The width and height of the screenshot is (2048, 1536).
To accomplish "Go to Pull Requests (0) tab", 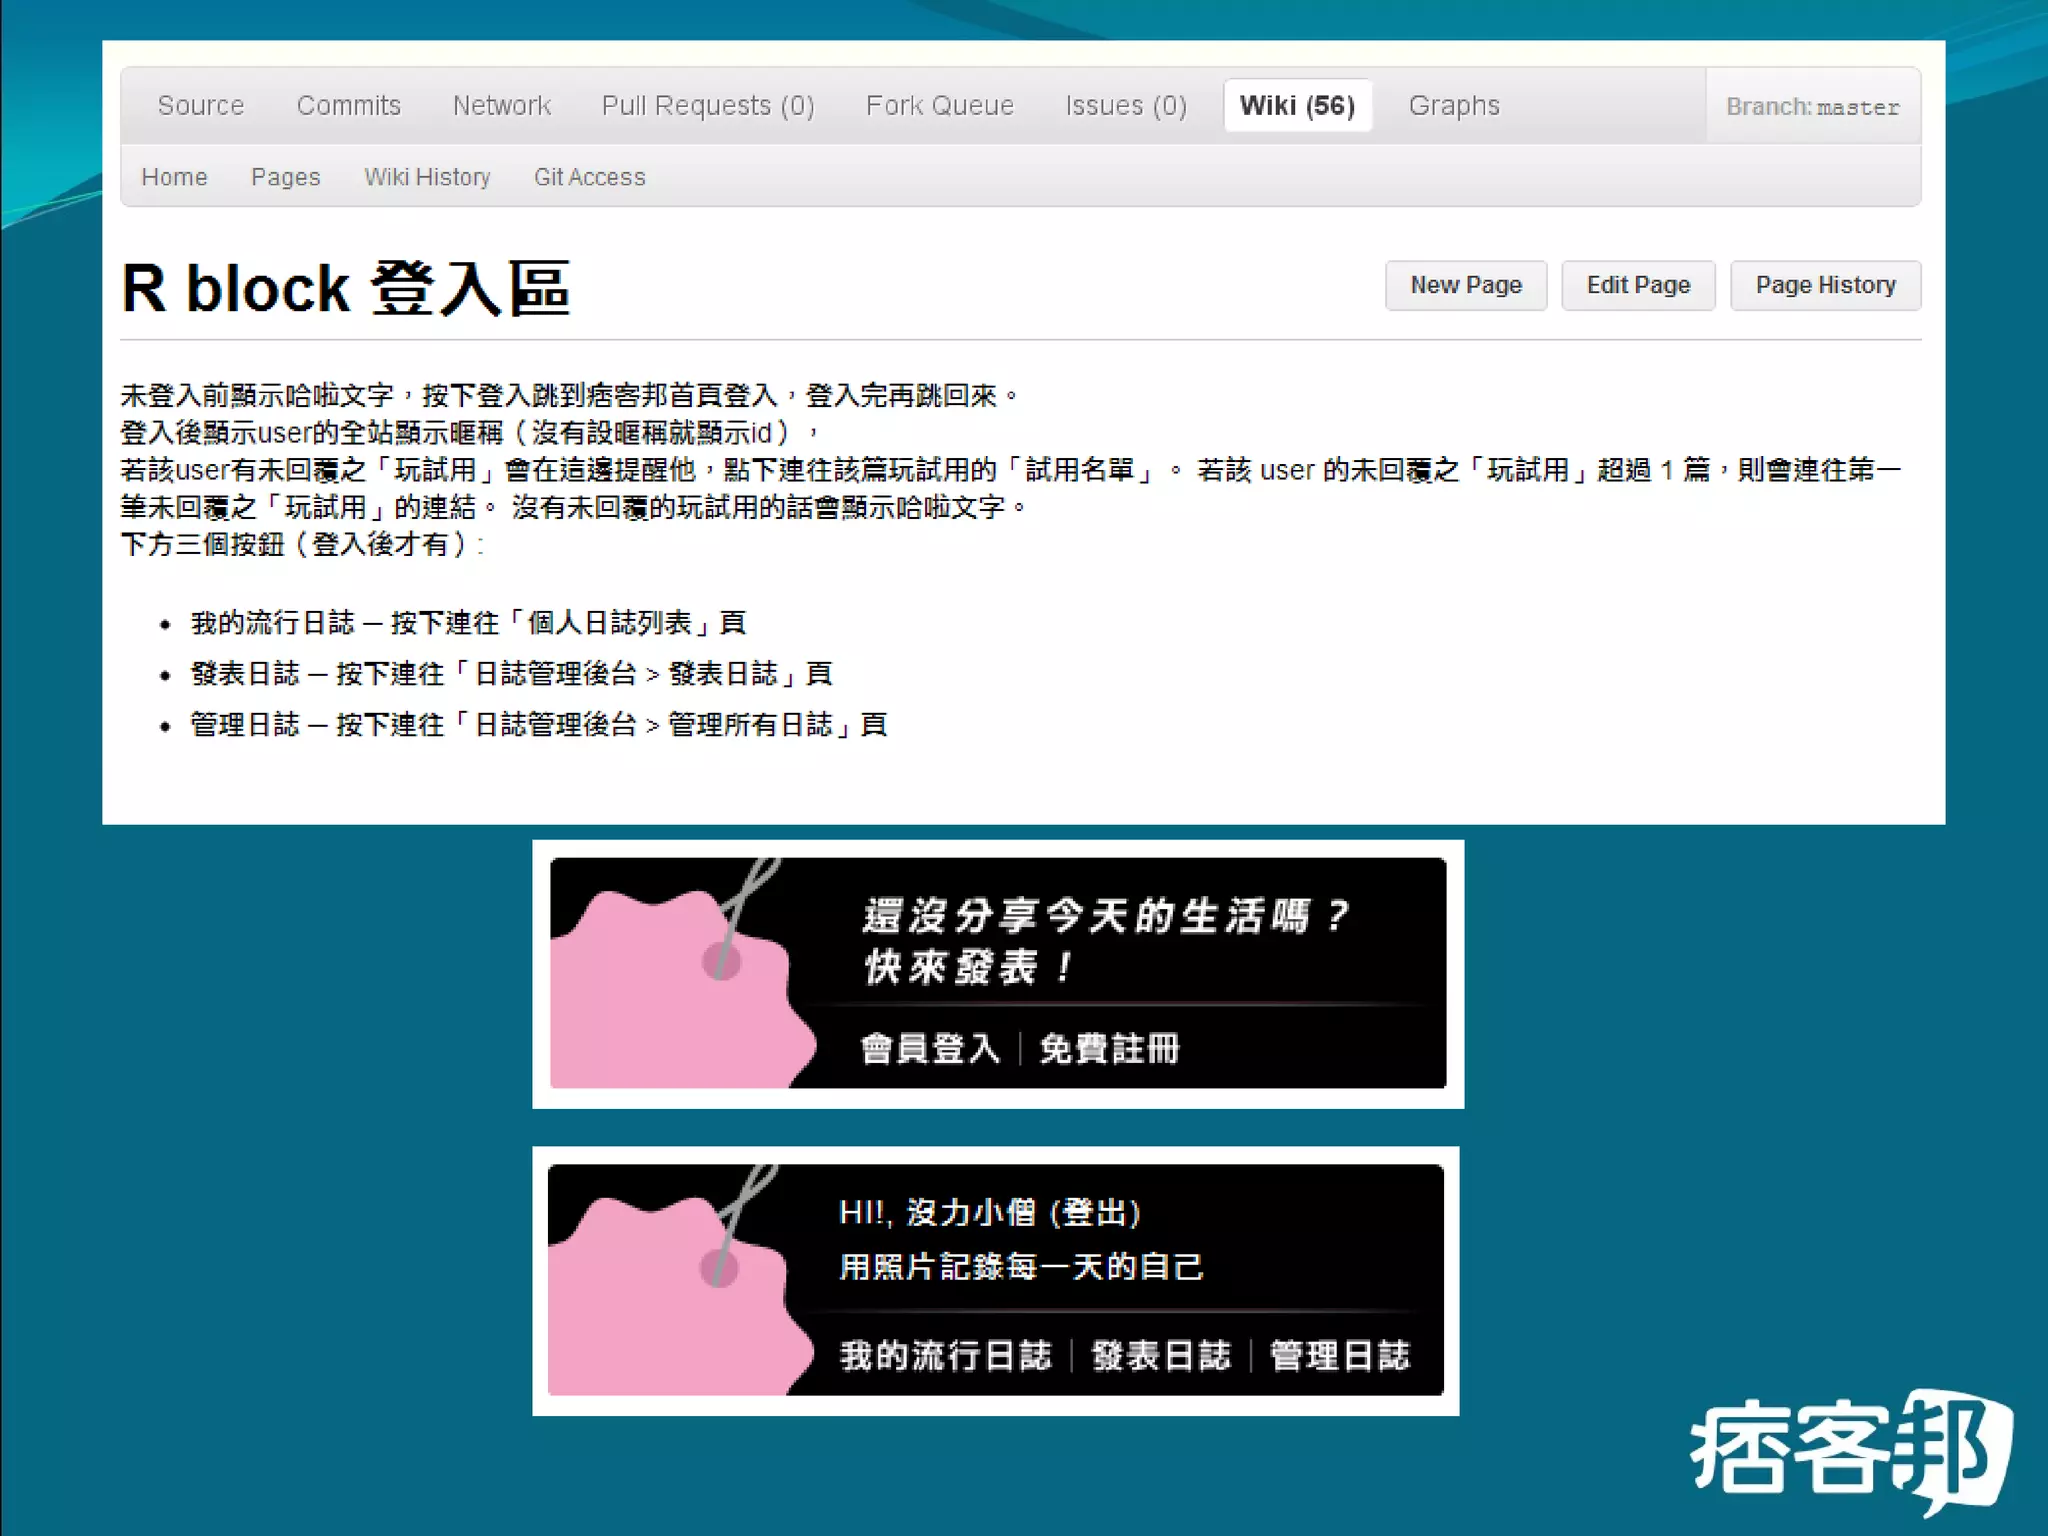I will [707, 106].
